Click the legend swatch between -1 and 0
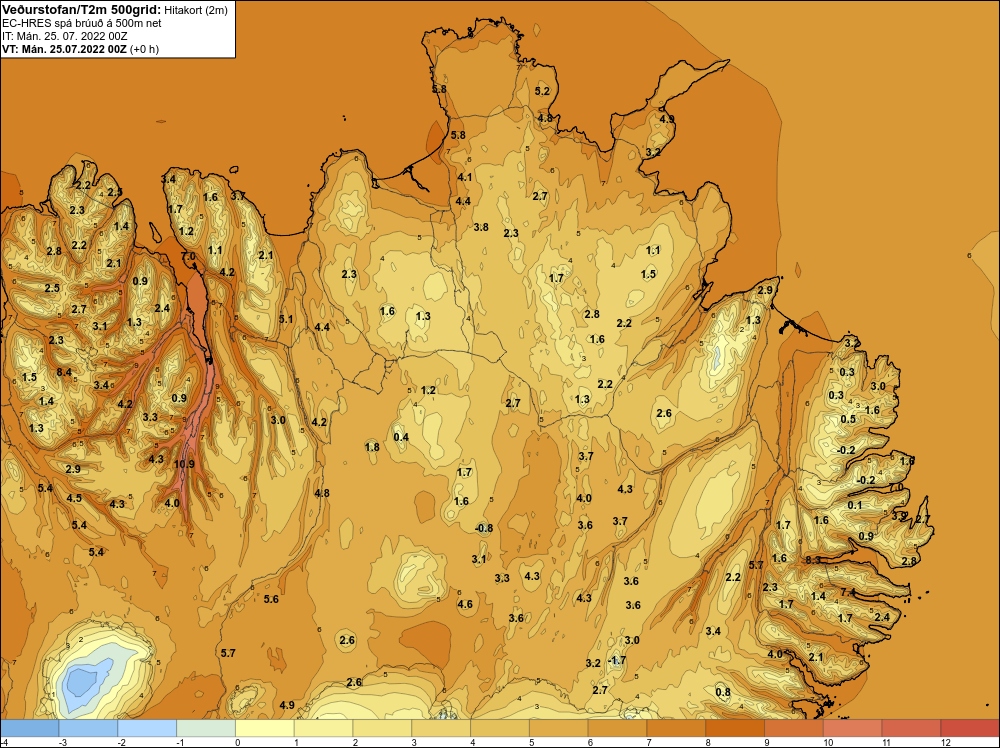 pyautogui.click(x=205, y=728)
